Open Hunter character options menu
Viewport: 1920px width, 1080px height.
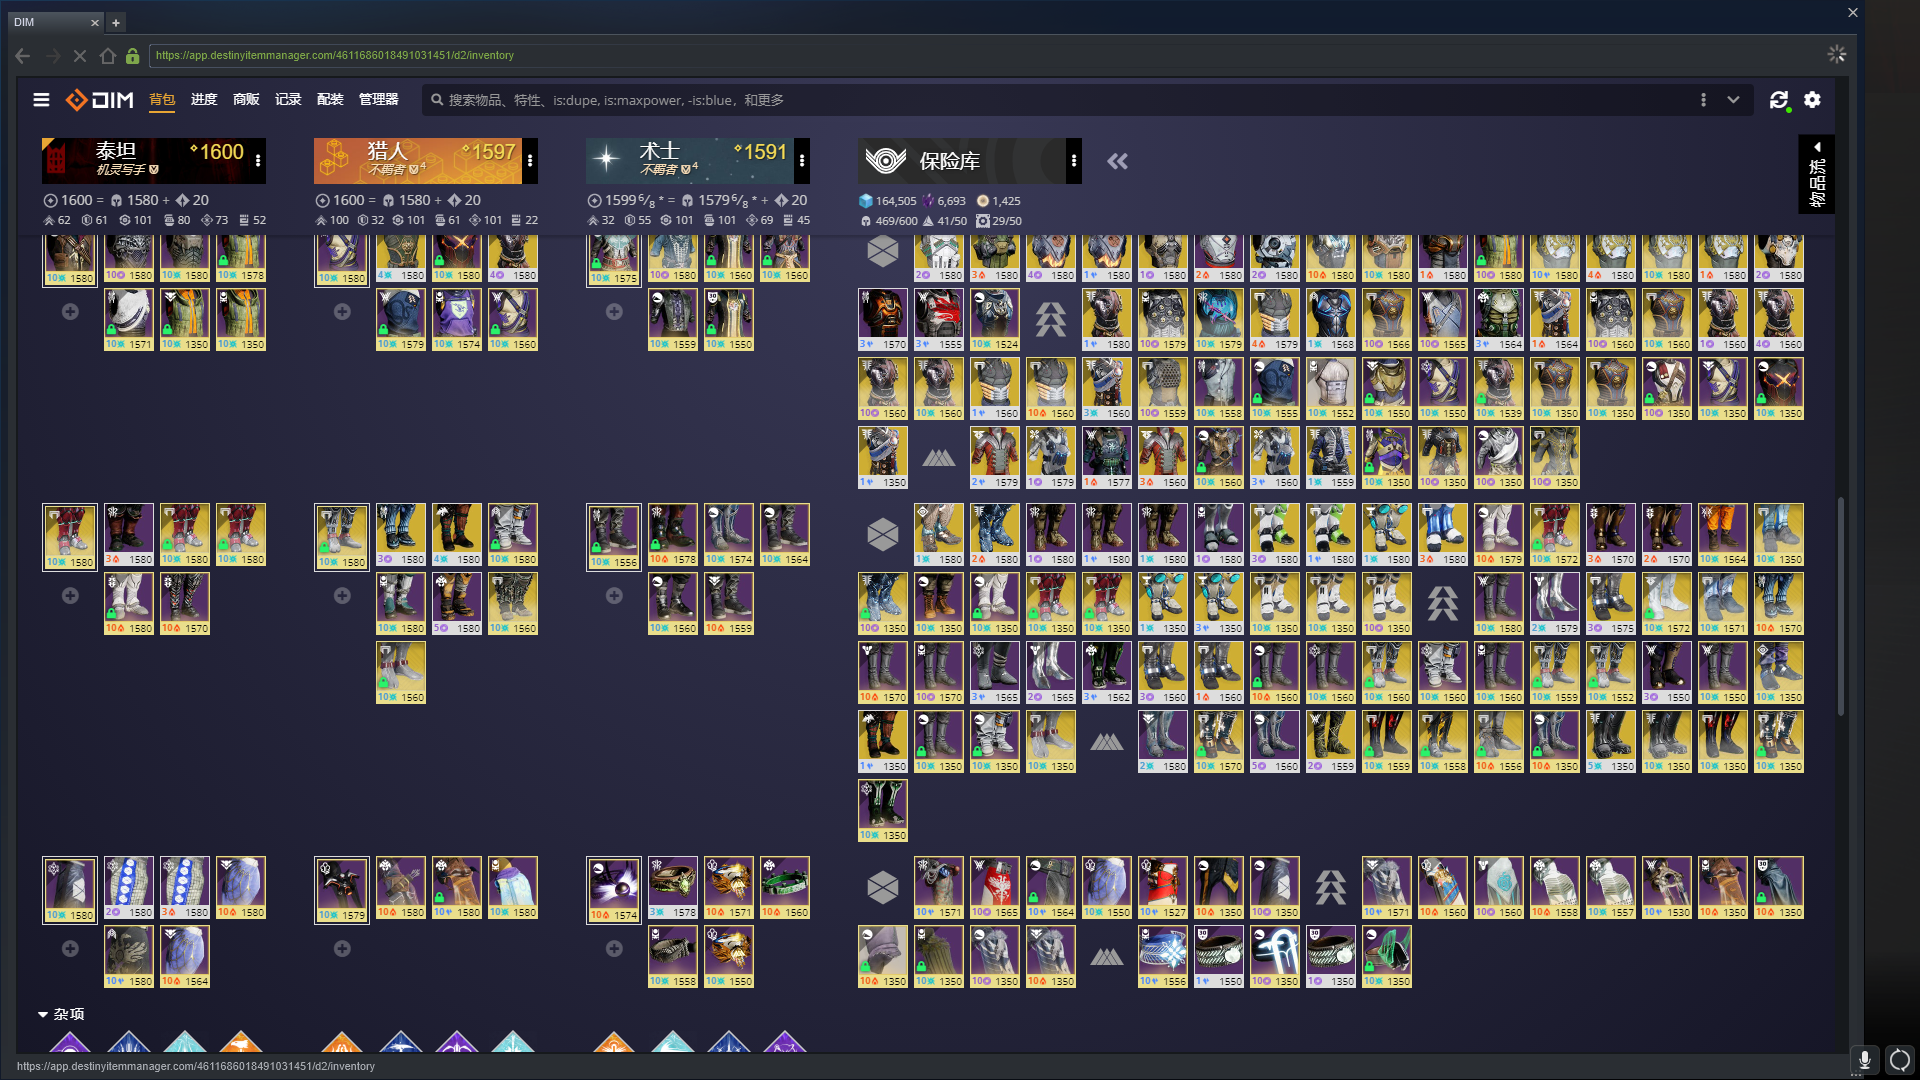pos(530,161)
